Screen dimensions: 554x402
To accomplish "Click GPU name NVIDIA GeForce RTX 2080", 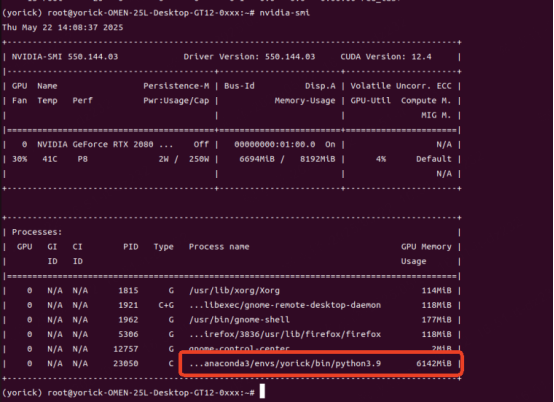I will click(x=95, y=144).
